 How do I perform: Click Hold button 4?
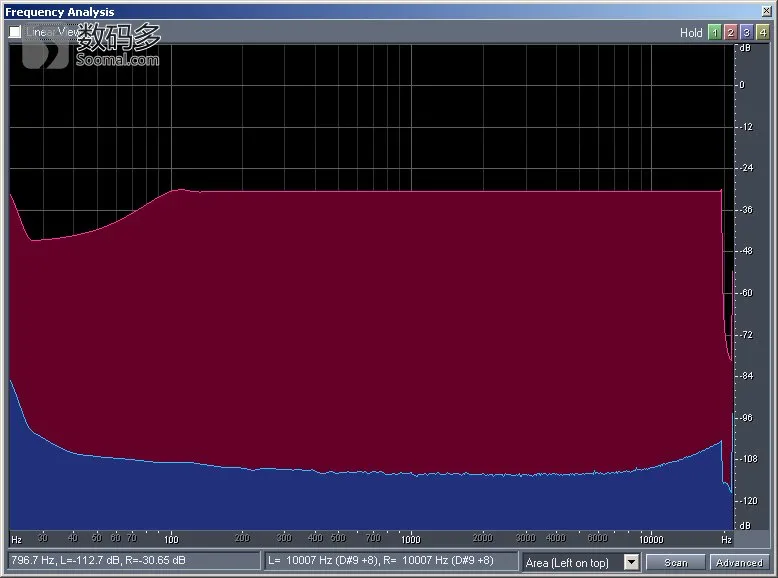(763, 33)
